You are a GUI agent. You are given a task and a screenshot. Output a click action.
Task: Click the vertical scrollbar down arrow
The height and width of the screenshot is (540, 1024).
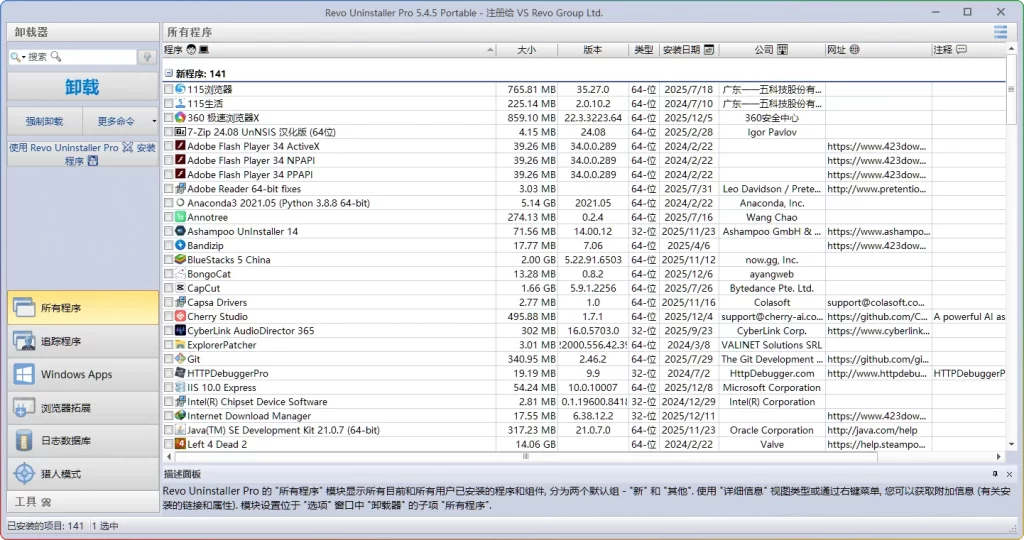pyautogui.click(x=1012, y=444)
